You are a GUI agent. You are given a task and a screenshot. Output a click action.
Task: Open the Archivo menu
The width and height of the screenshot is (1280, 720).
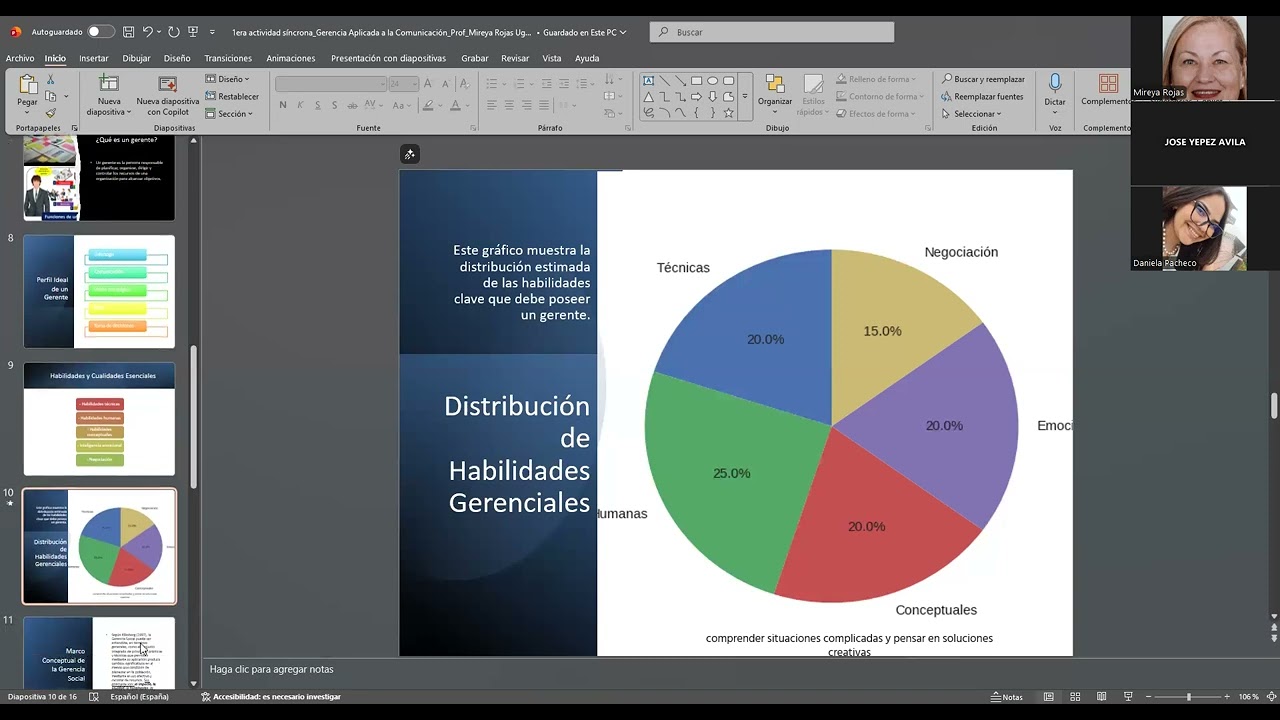(x=20, y=58)
